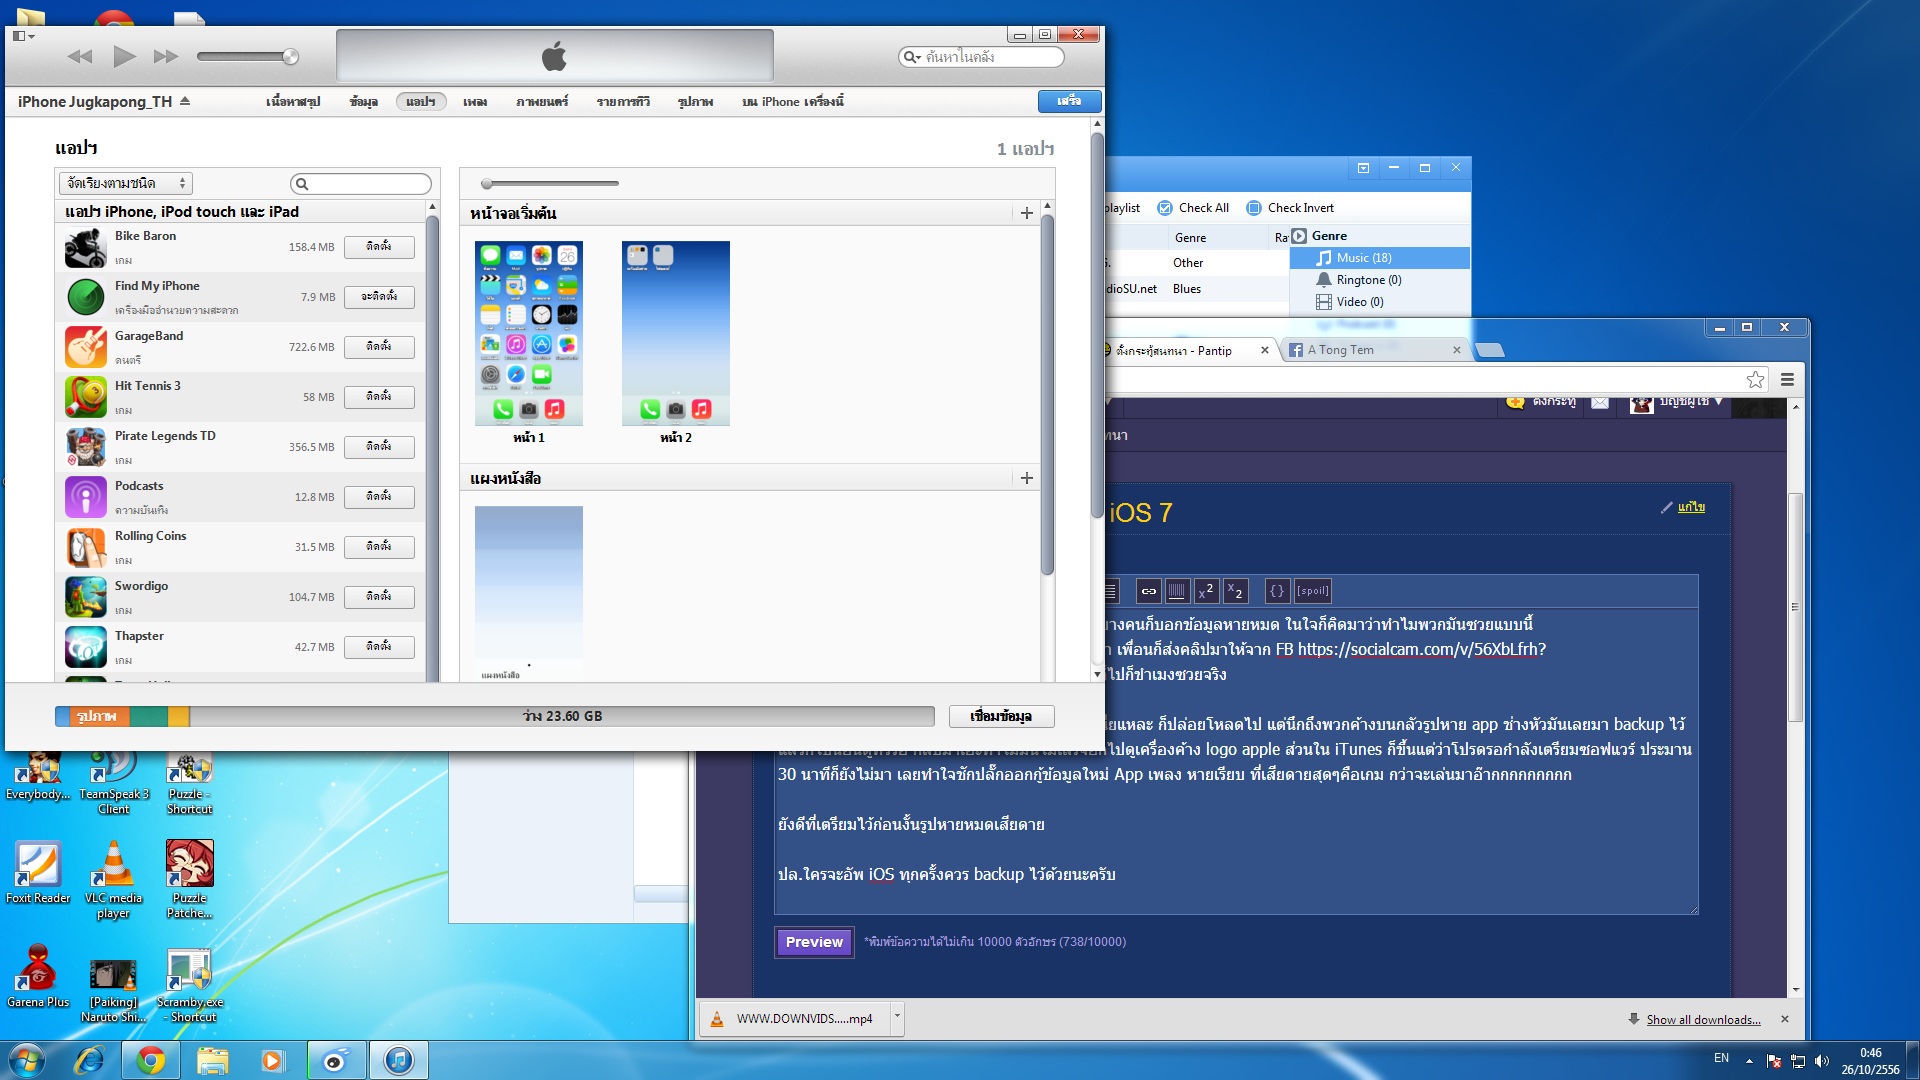Screen dimensions: 1920x1080
Task: Toggle the Check Invert option
Action: click(1291, 208)
